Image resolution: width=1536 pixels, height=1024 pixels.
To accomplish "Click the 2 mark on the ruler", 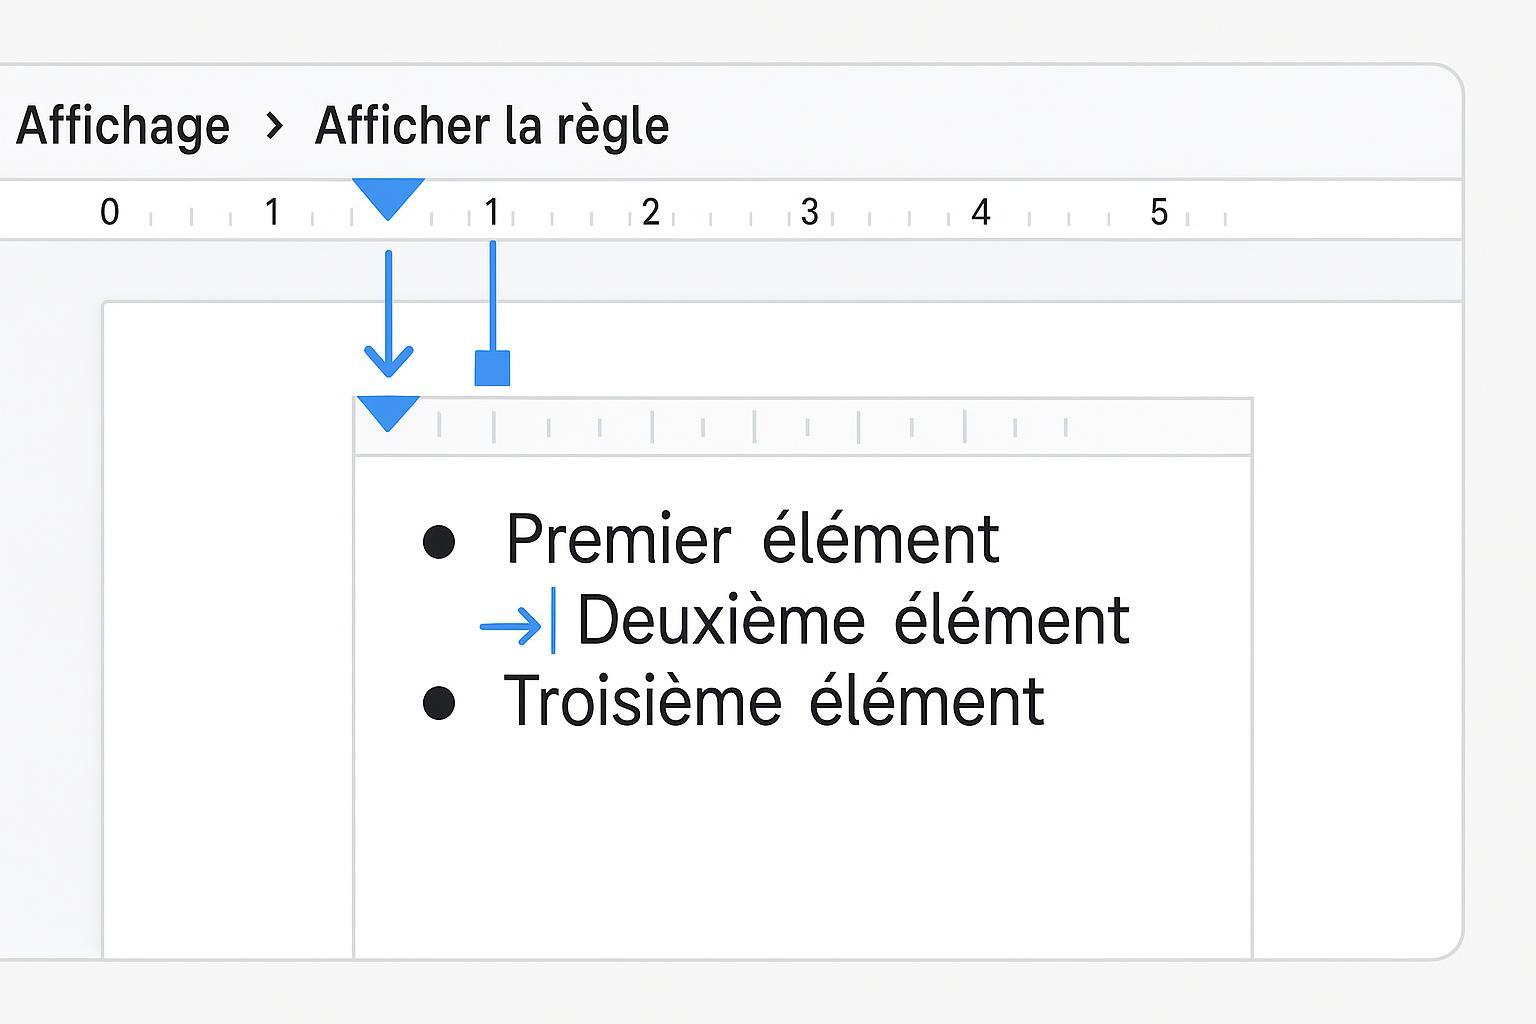I will coord(651,212).
